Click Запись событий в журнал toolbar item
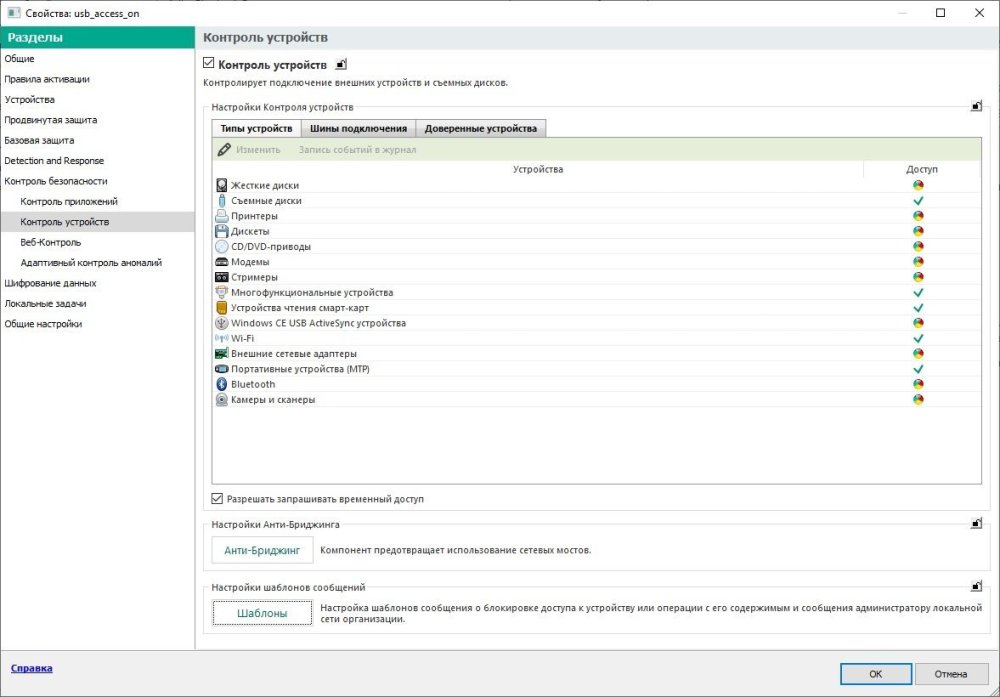 pyautogui.click(x=357, y=149)
